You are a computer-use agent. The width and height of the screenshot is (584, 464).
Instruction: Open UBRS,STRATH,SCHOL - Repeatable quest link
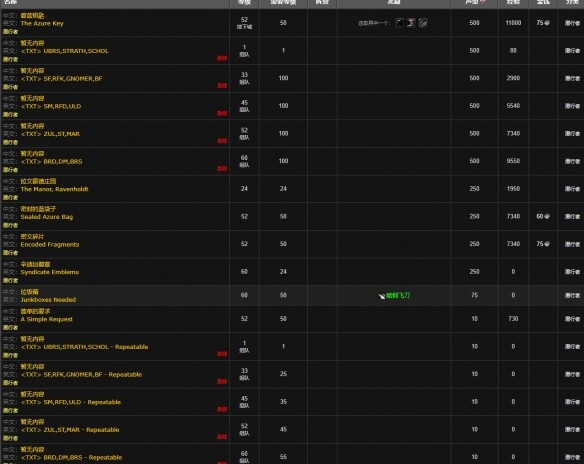tap(84, 347)
